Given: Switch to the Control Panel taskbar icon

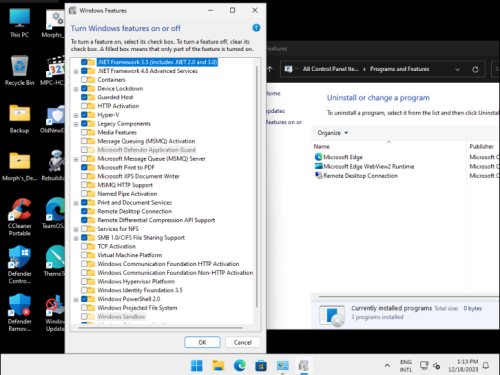Looking at the screenshot, I should (x=282, y=366).
